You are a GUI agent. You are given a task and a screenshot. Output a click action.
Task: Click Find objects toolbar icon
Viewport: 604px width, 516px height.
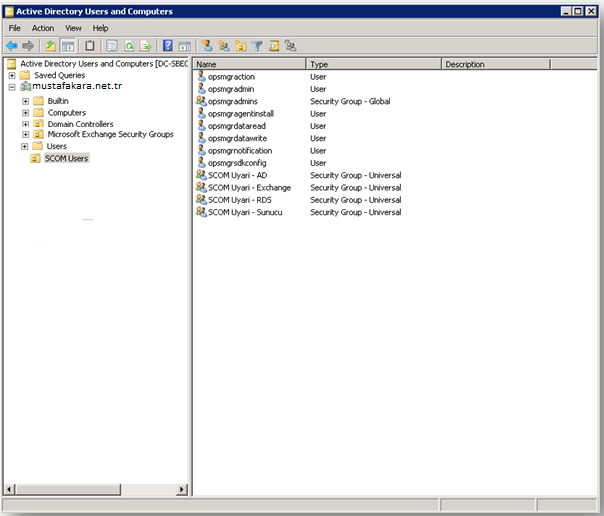coord(274,46)
